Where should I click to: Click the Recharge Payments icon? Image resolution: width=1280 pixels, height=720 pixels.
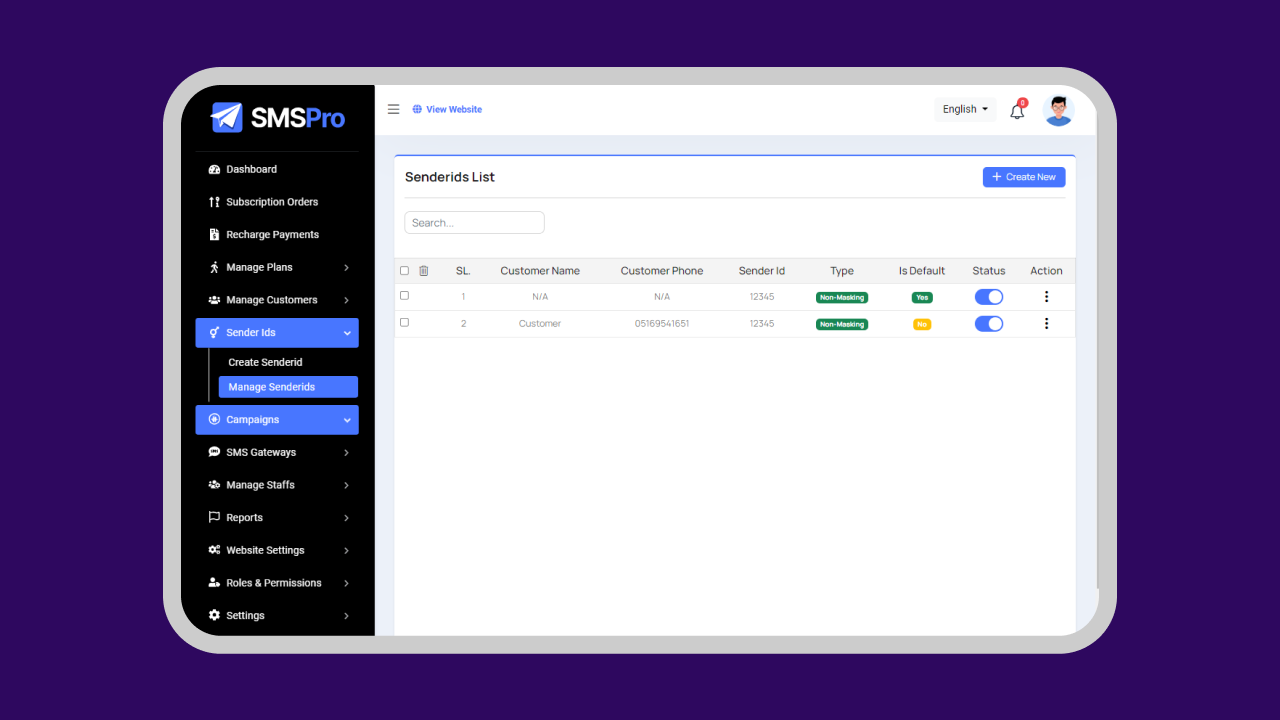click(214, 234)
